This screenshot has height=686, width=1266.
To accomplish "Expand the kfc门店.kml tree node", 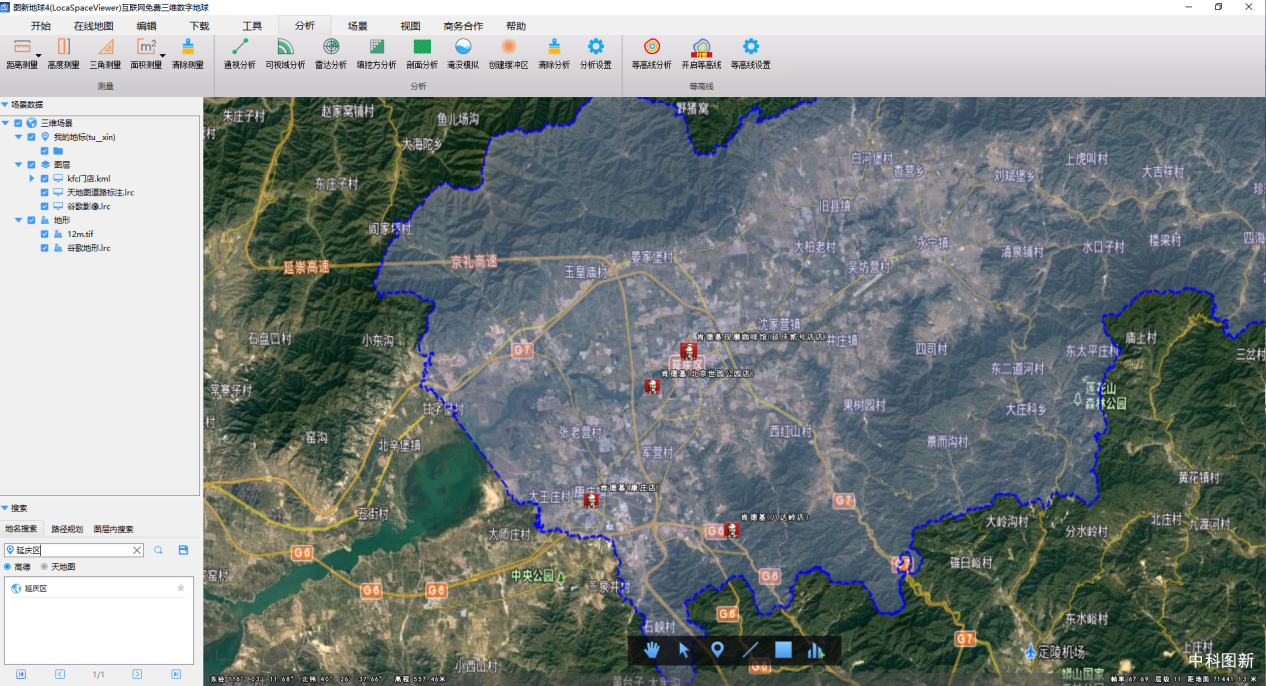I will [x=32, y=178].
